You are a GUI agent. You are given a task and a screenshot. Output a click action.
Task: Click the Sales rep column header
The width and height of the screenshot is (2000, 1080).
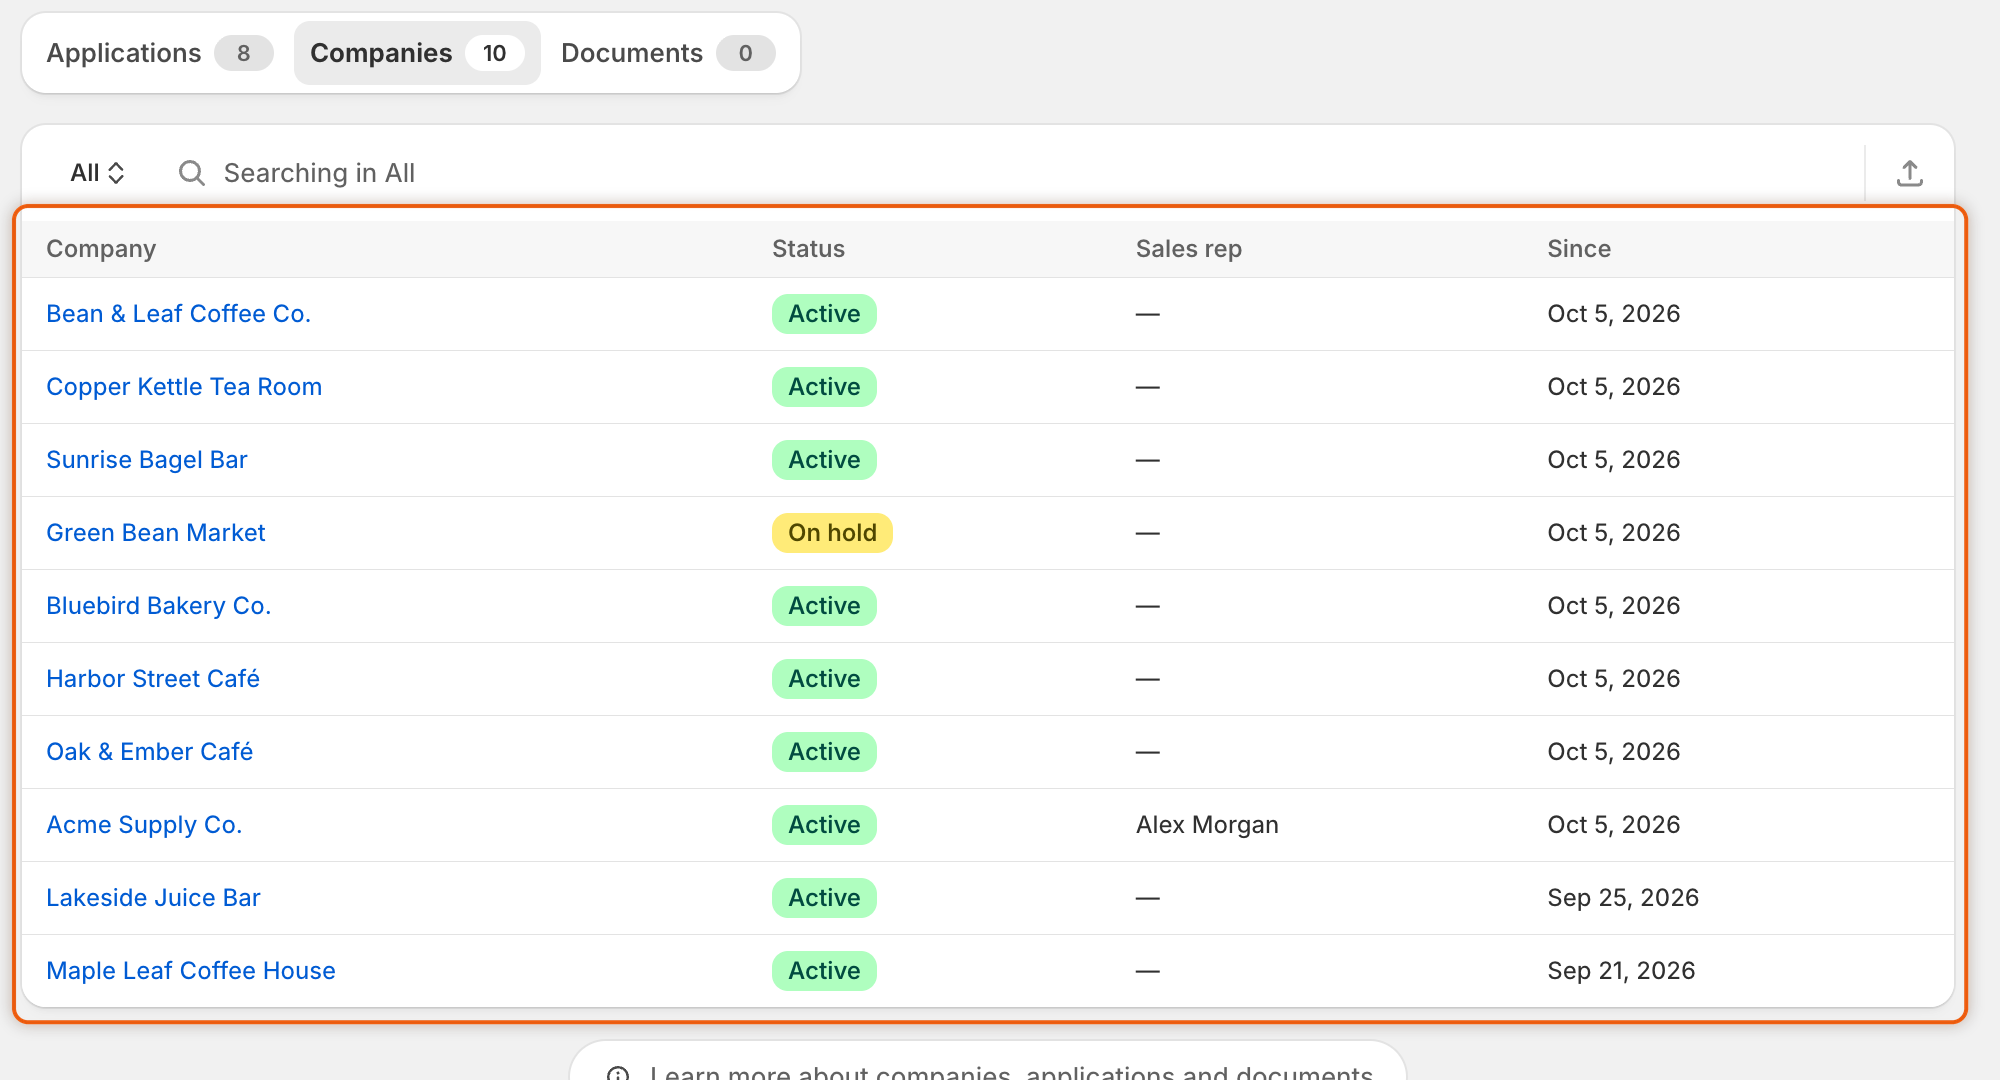click(1189, 249)
